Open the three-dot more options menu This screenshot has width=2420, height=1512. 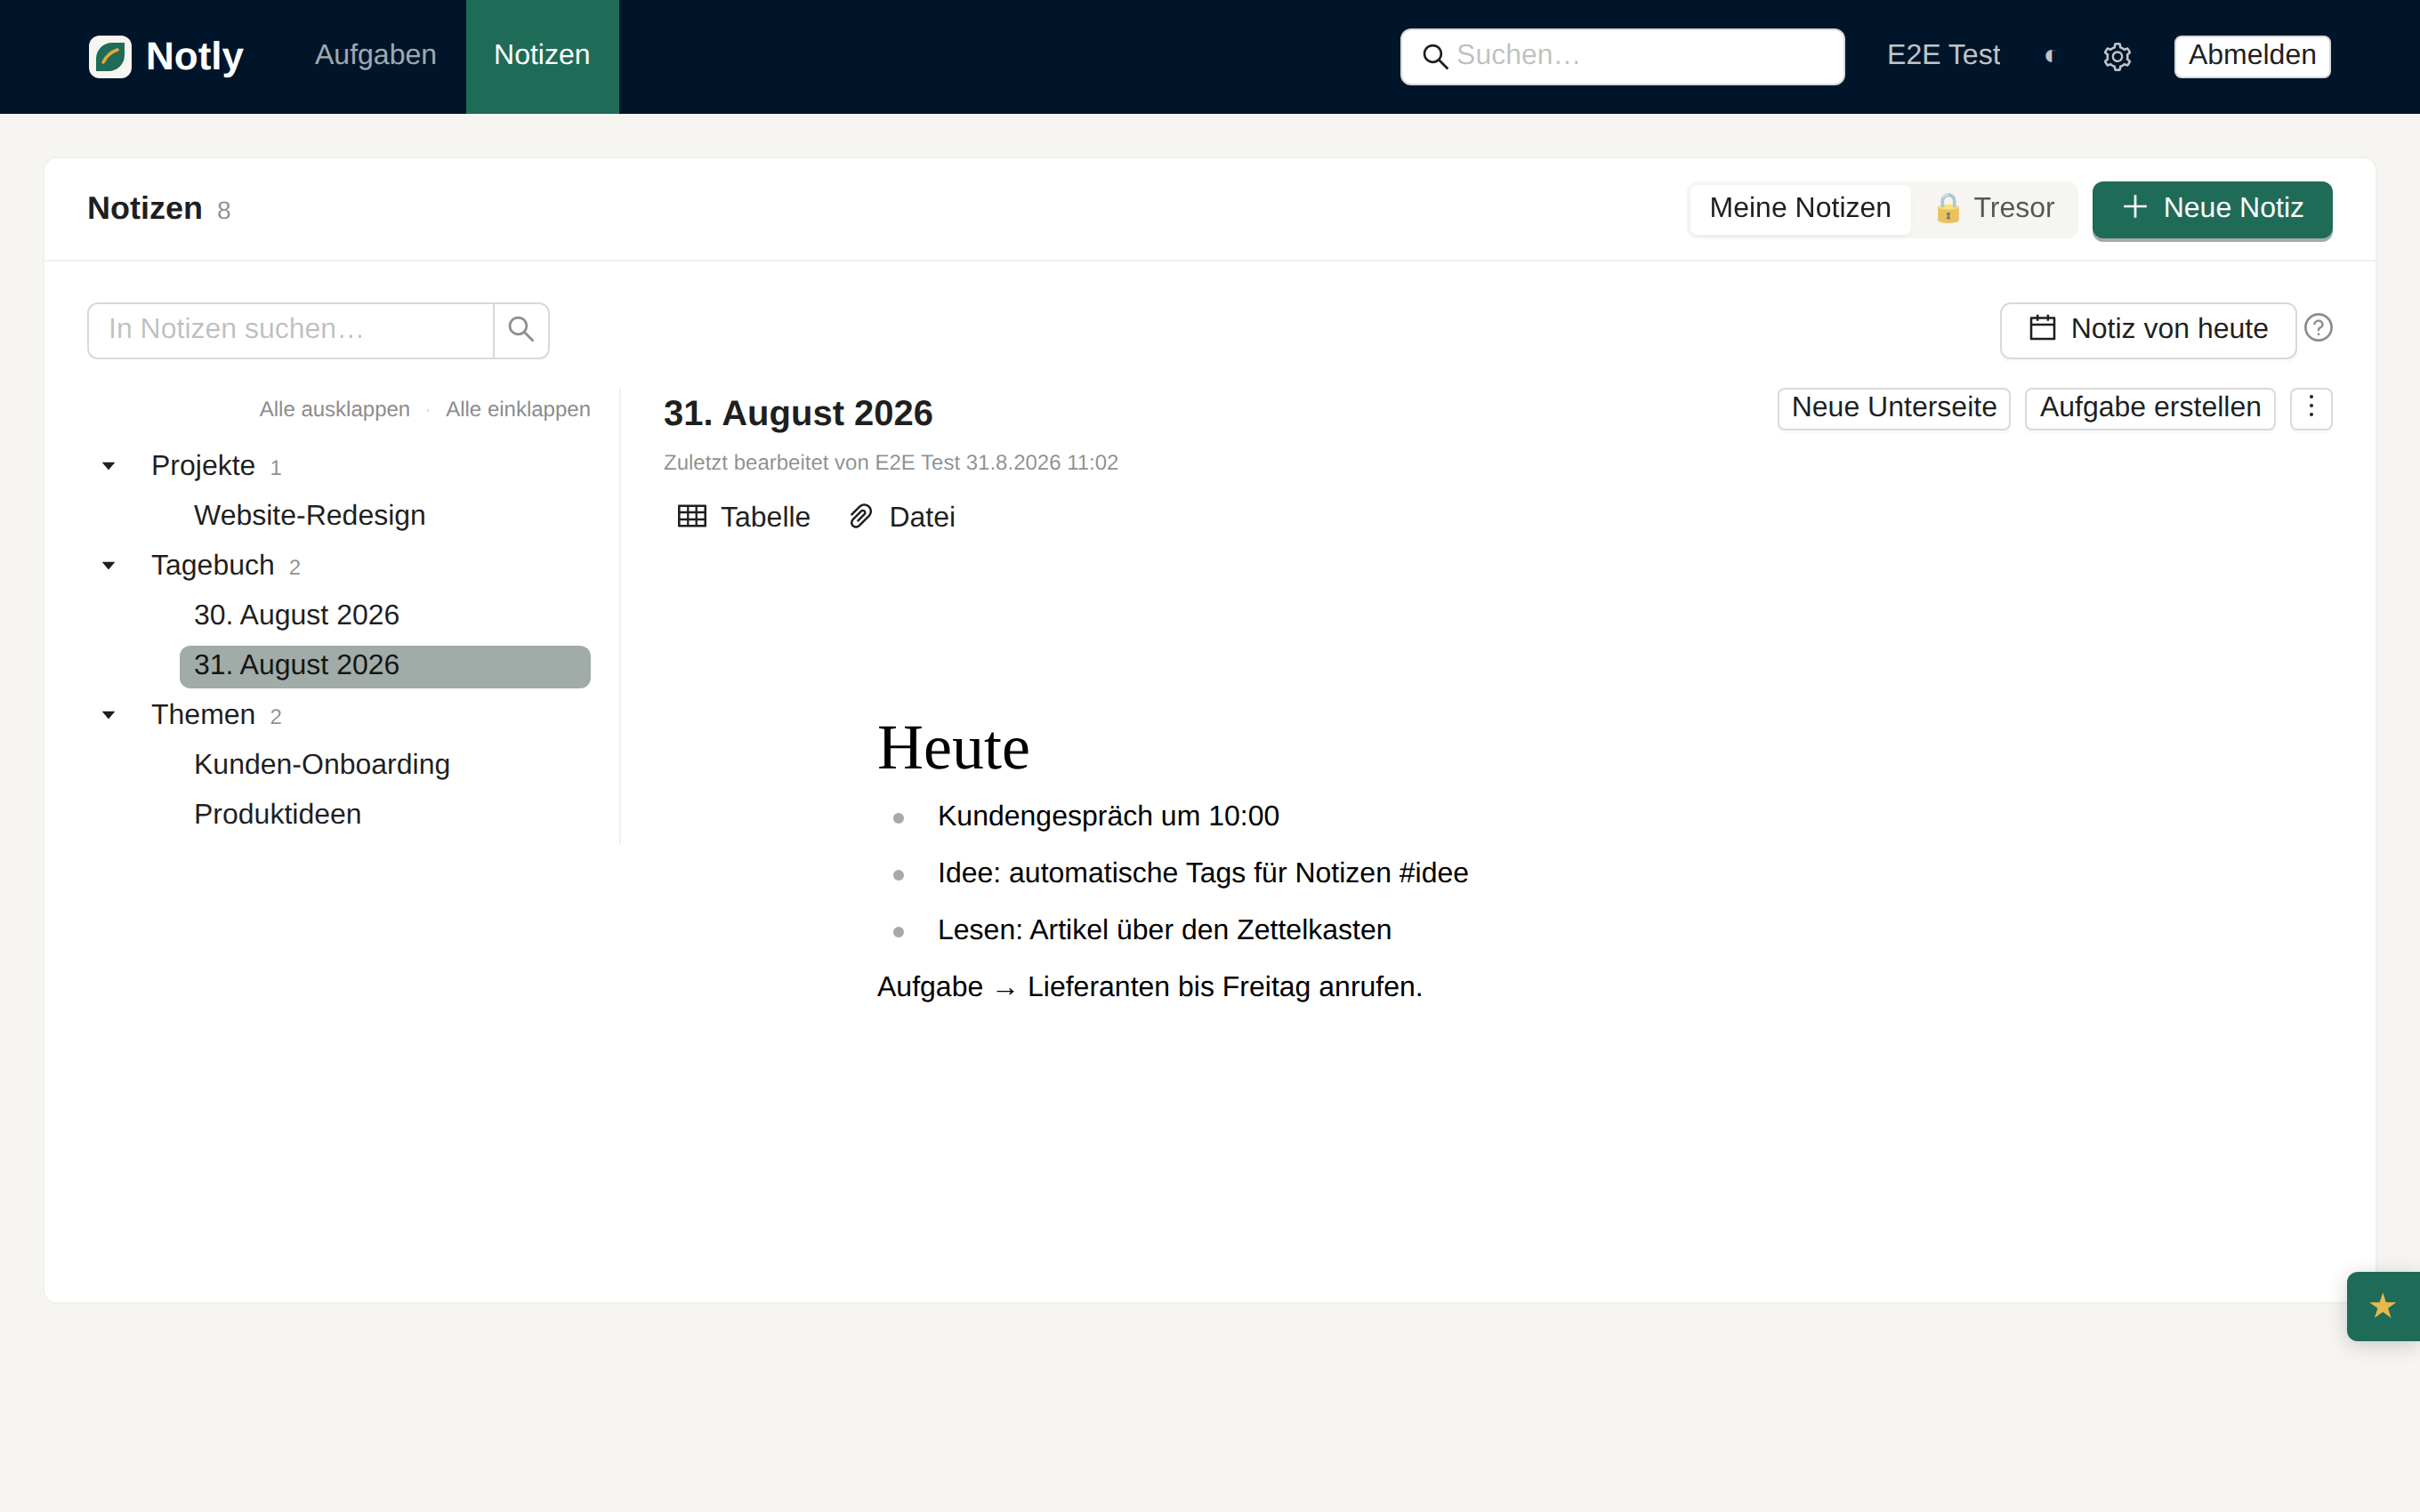coord(2311,408)
